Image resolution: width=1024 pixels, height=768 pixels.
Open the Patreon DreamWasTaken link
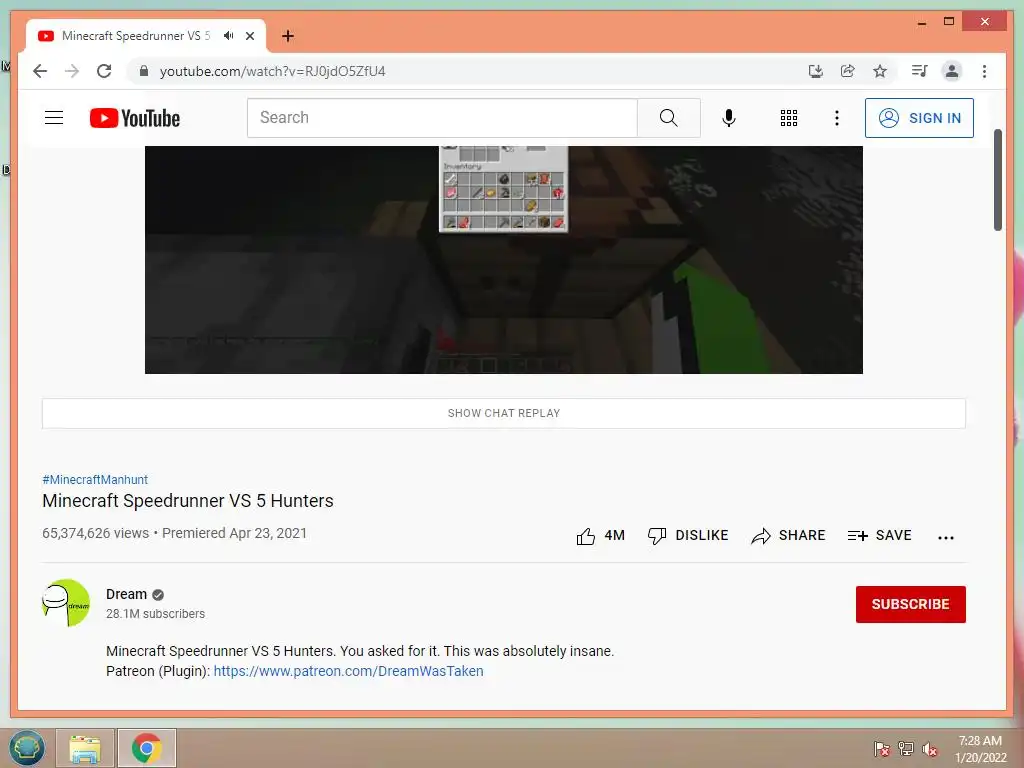click(348, 671)
